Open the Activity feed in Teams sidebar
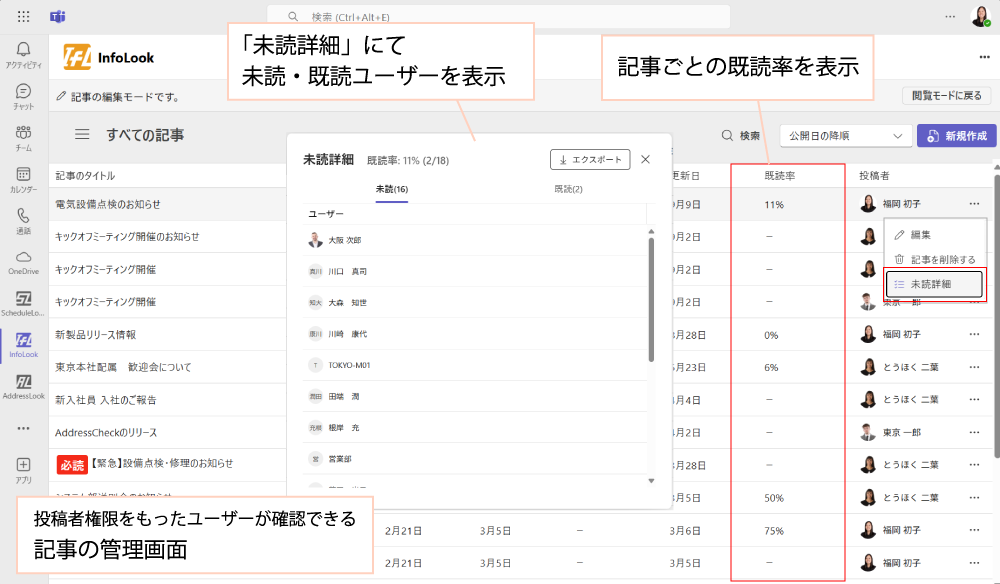 coord(23,54)
